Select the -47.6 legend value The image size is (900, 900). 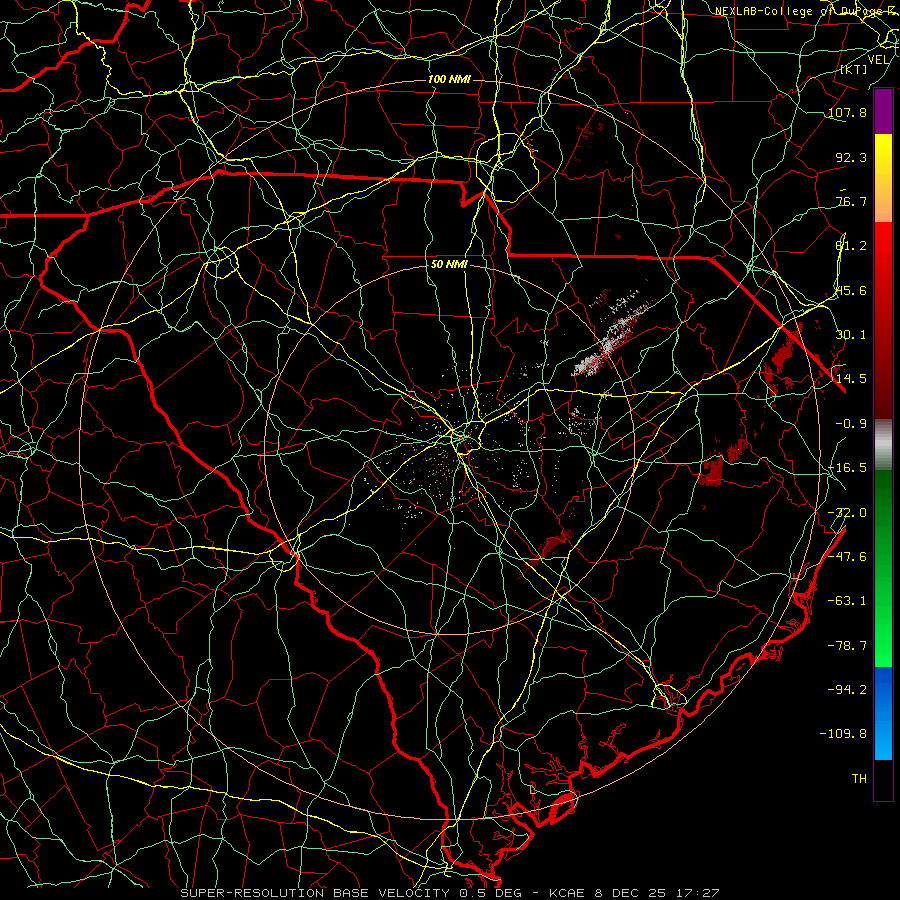pos(847,557)
